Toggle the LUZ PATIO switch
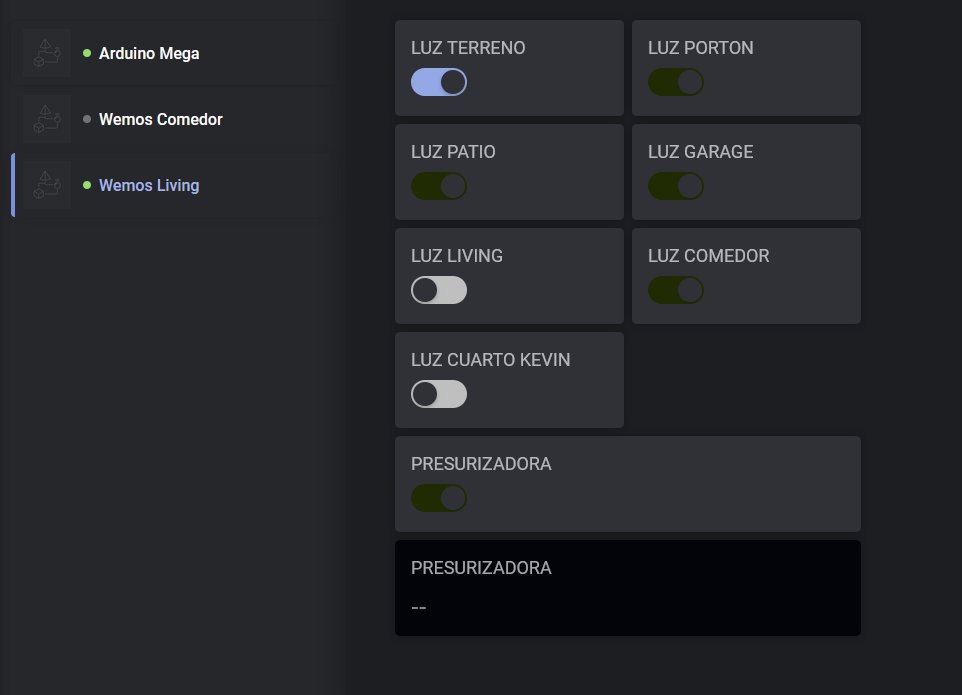Screen dimensions: 962x695 click(439, 186)
